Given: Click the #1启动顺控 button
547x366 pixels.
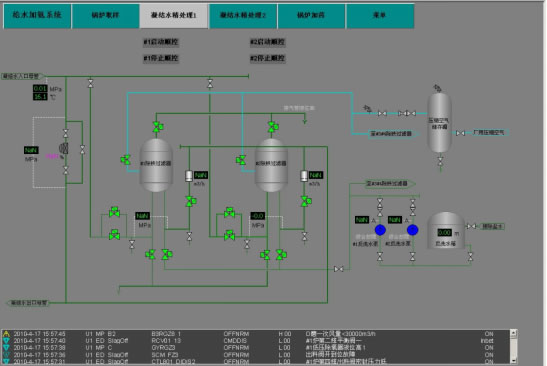Looking at the screenshot, I should pyautogui.click(x=161, y=42).
